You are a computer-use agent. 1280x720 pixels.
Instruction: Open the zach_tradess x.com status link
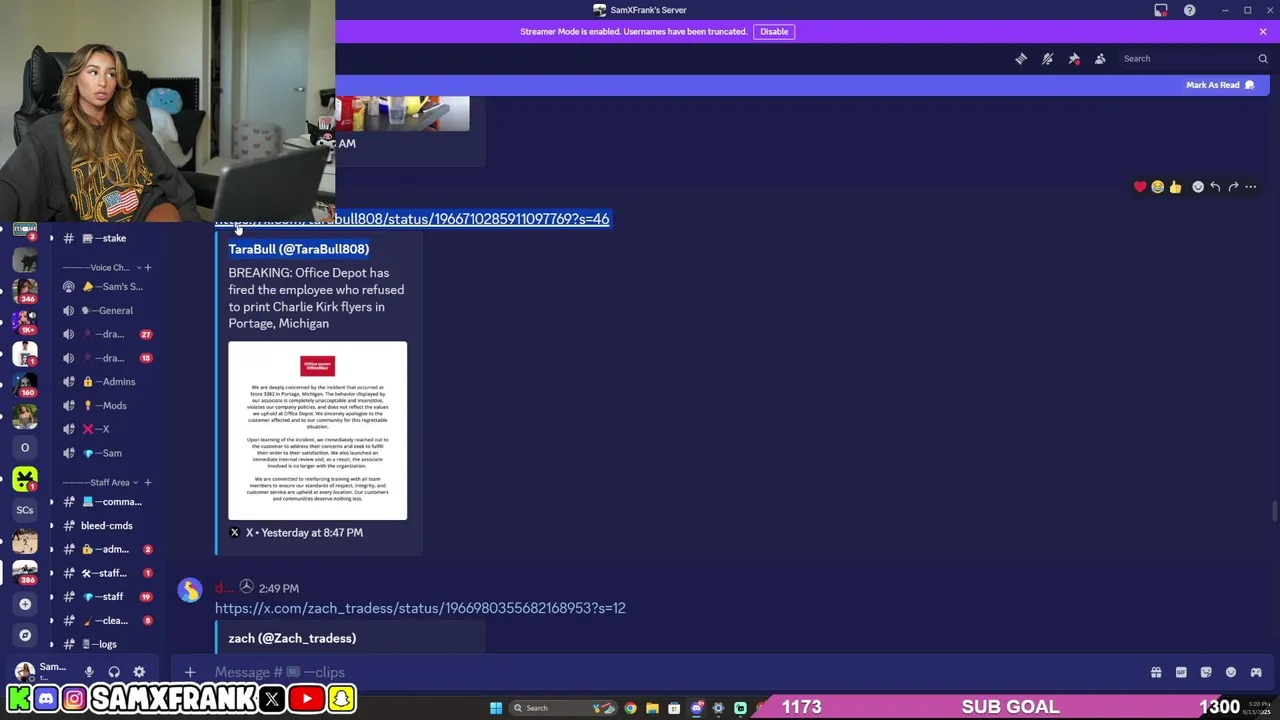tap(420, 608)
